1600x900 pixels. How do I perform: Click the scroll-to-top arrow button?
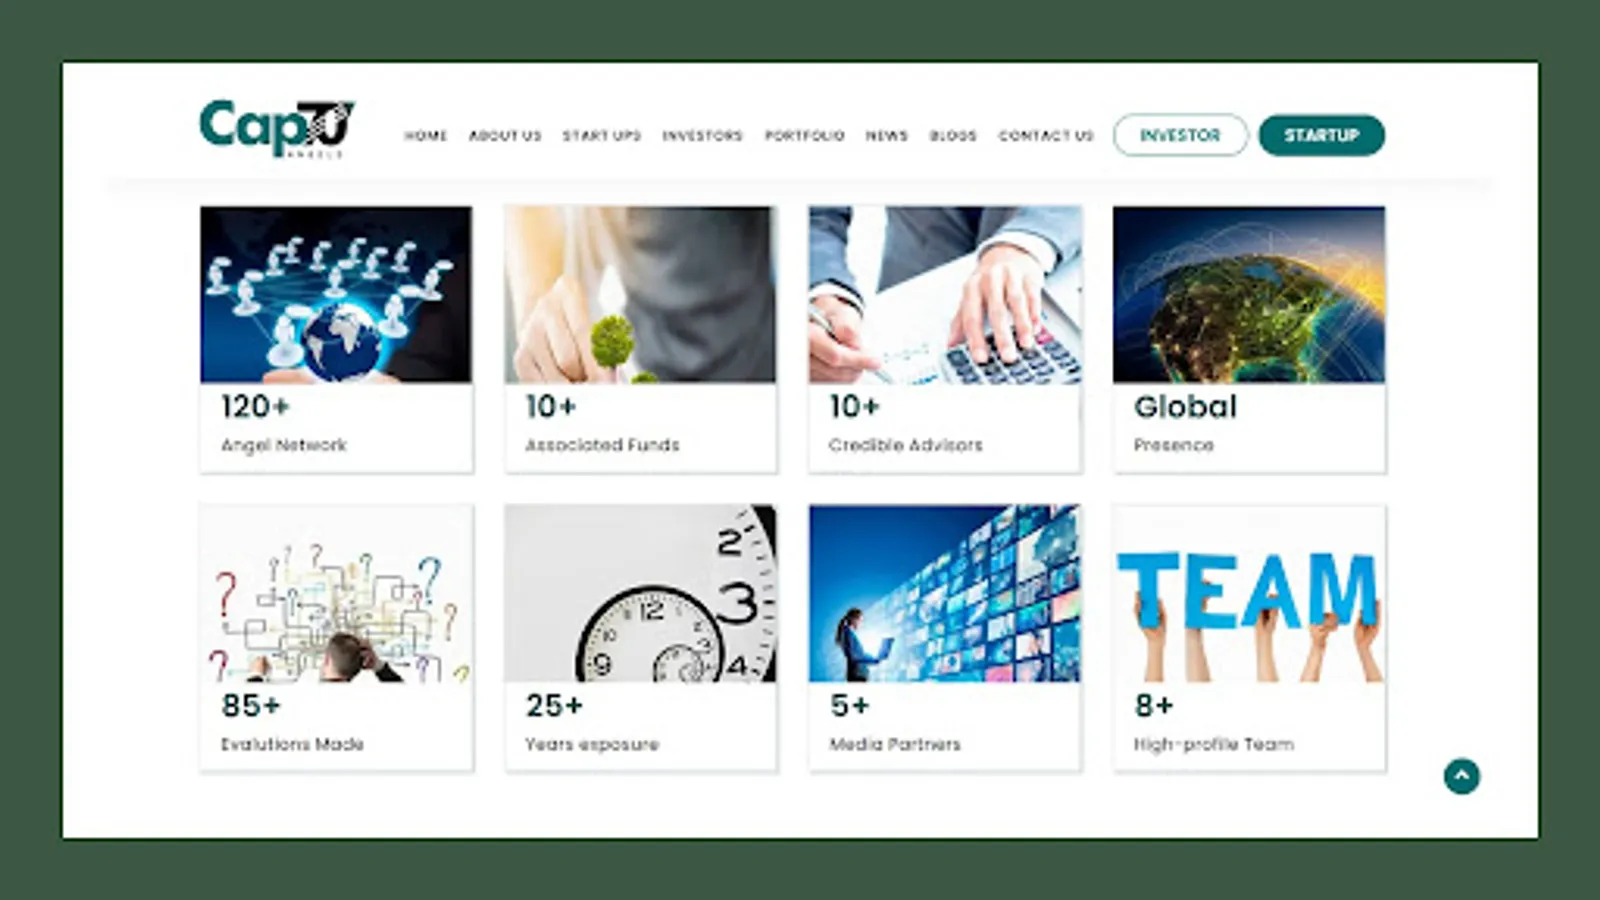pos(1461,776)
